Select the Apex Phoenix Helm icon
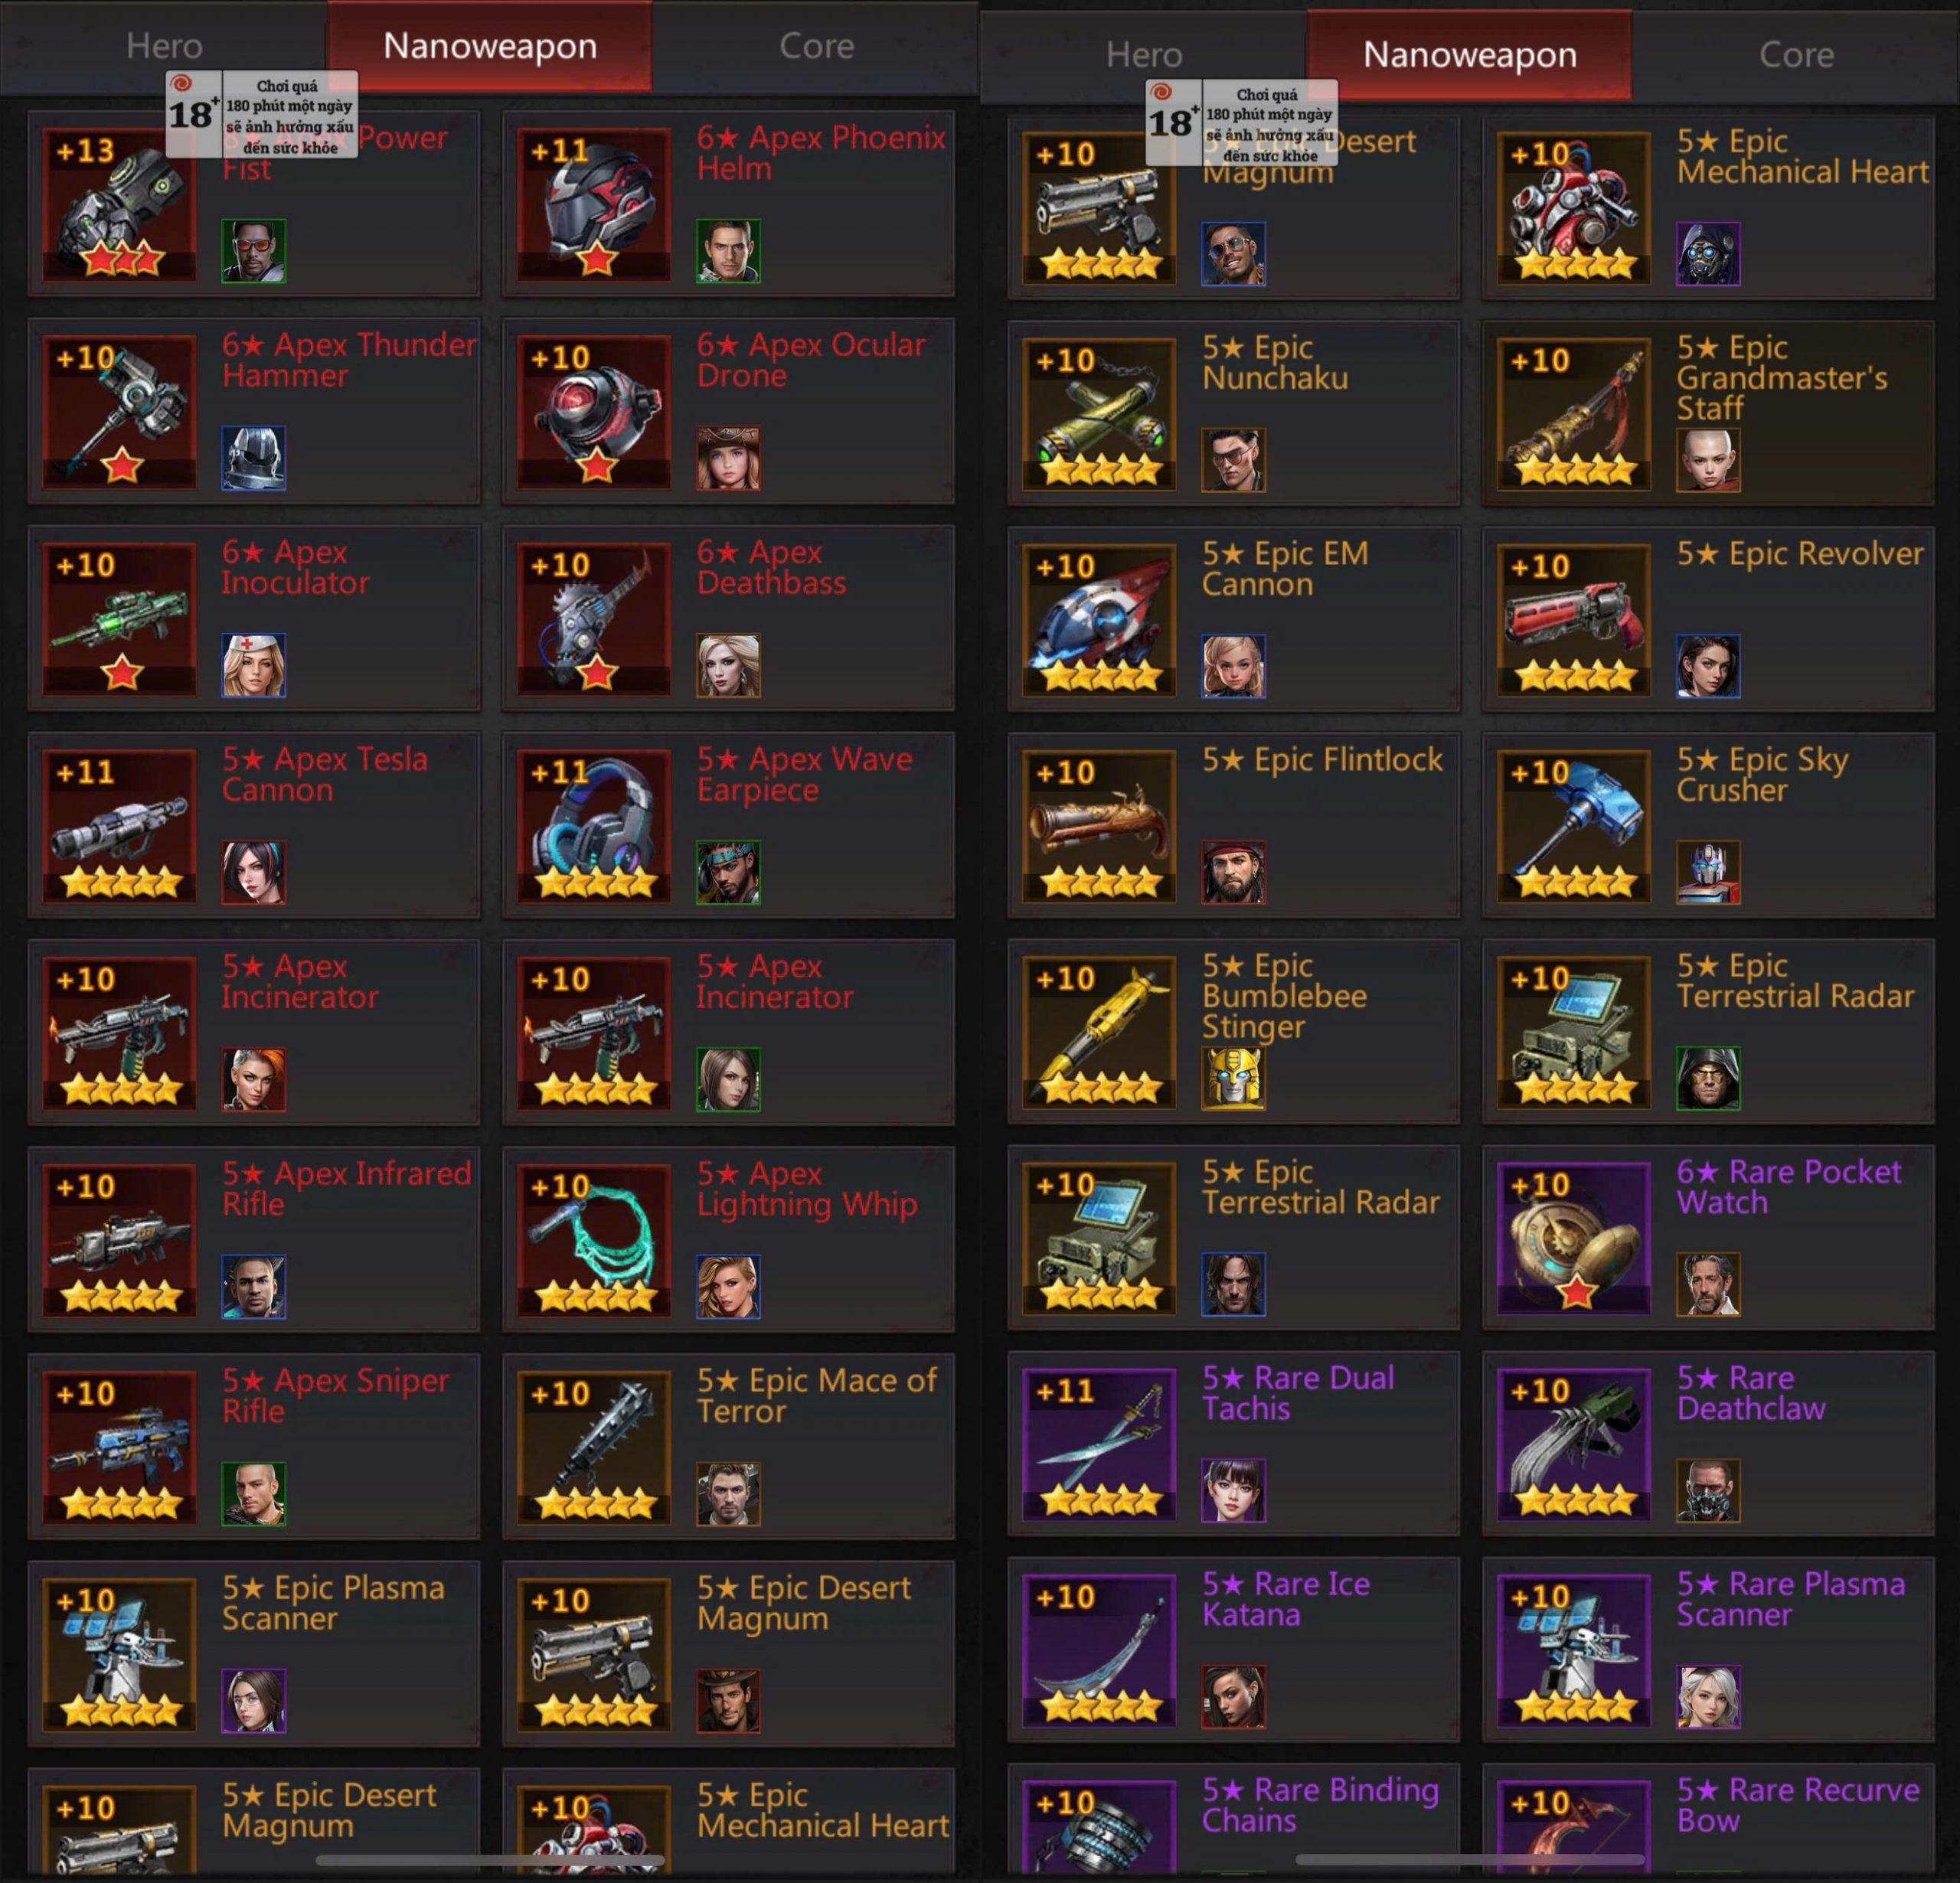This screenshot has height=1883, width=1960. (594, 204)
